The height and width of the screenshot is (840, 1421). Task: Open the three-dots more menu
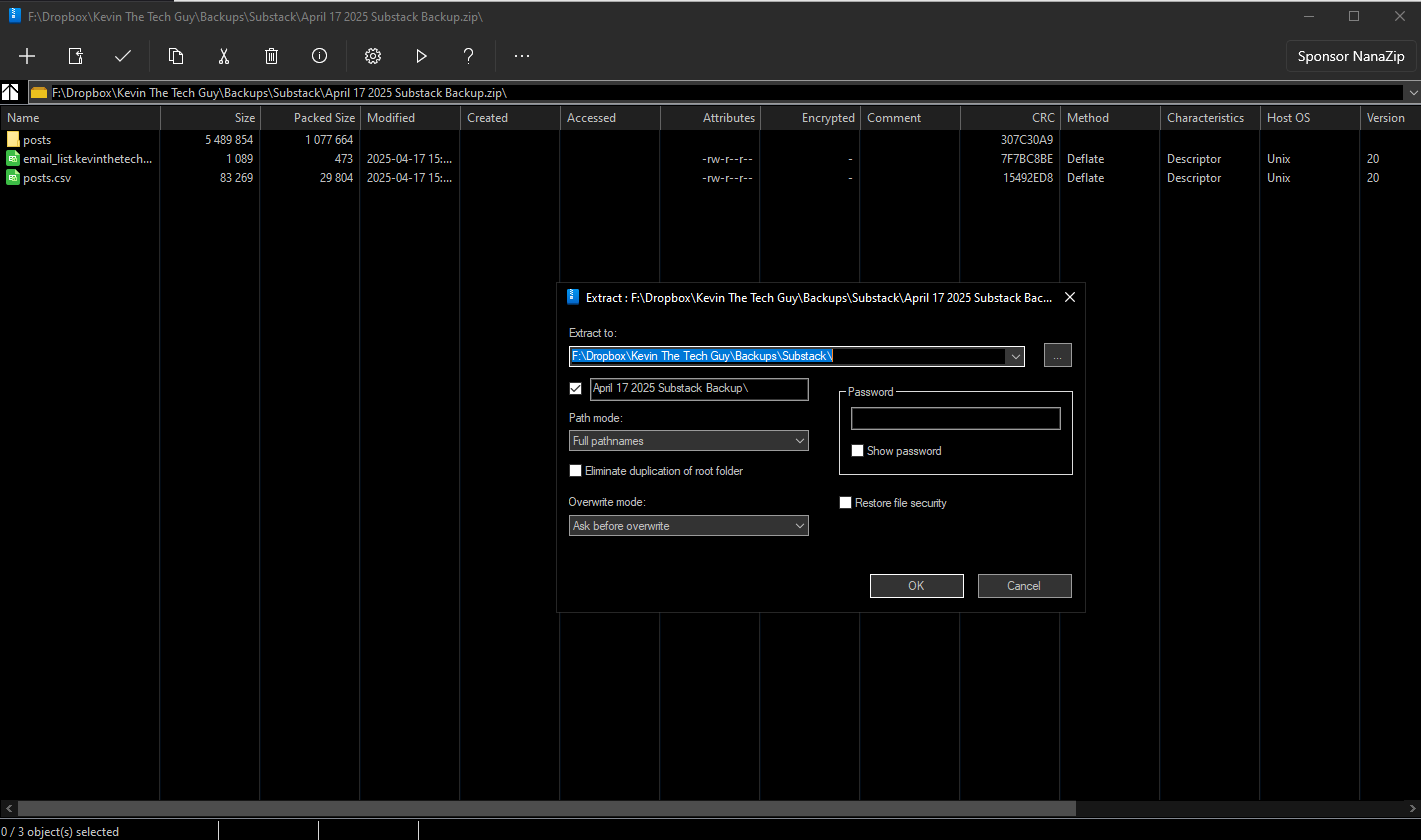(x=521, y=56)
